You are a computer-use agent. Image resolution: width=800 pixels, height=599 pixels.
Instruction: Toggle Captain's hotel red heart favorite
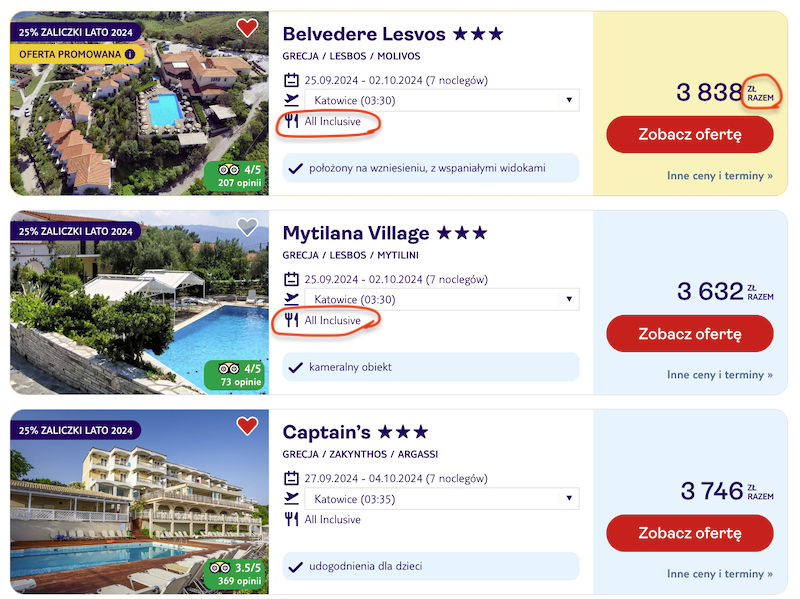coord(247,426)
